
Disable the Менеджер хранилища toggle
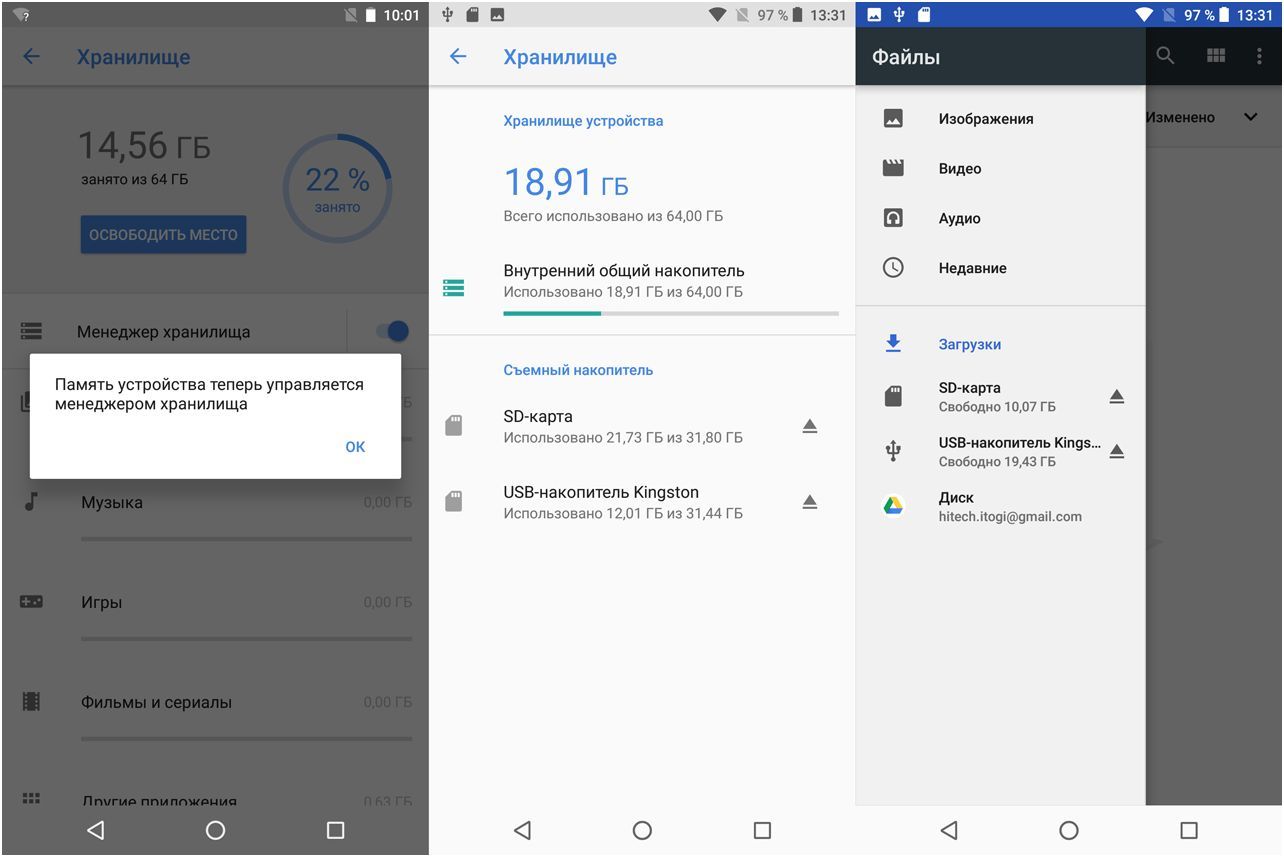pos(394,330)
